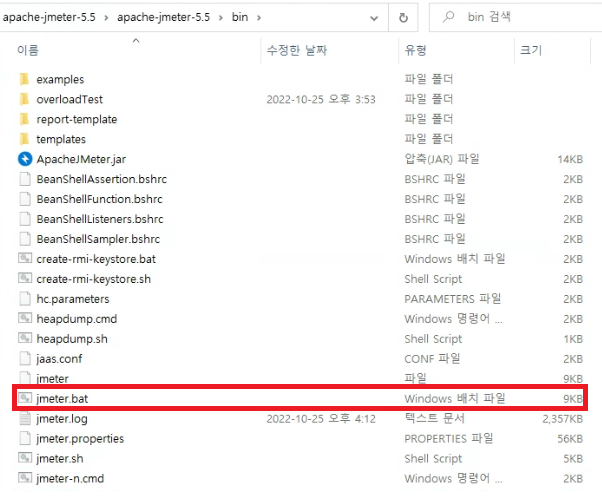
Task: Click the jmeter.properties file icon
Action: tap(25, 438)
